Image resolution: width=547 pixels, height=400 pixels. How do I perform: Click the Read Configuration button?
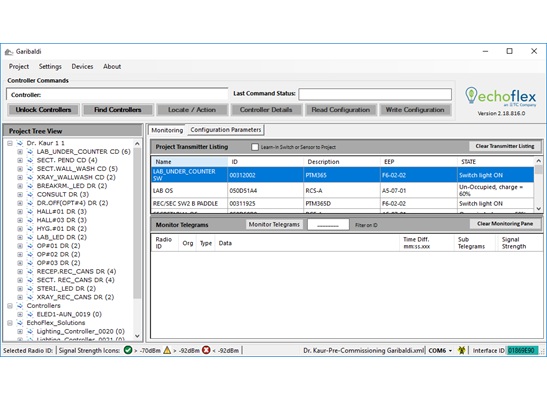(340, 110)
